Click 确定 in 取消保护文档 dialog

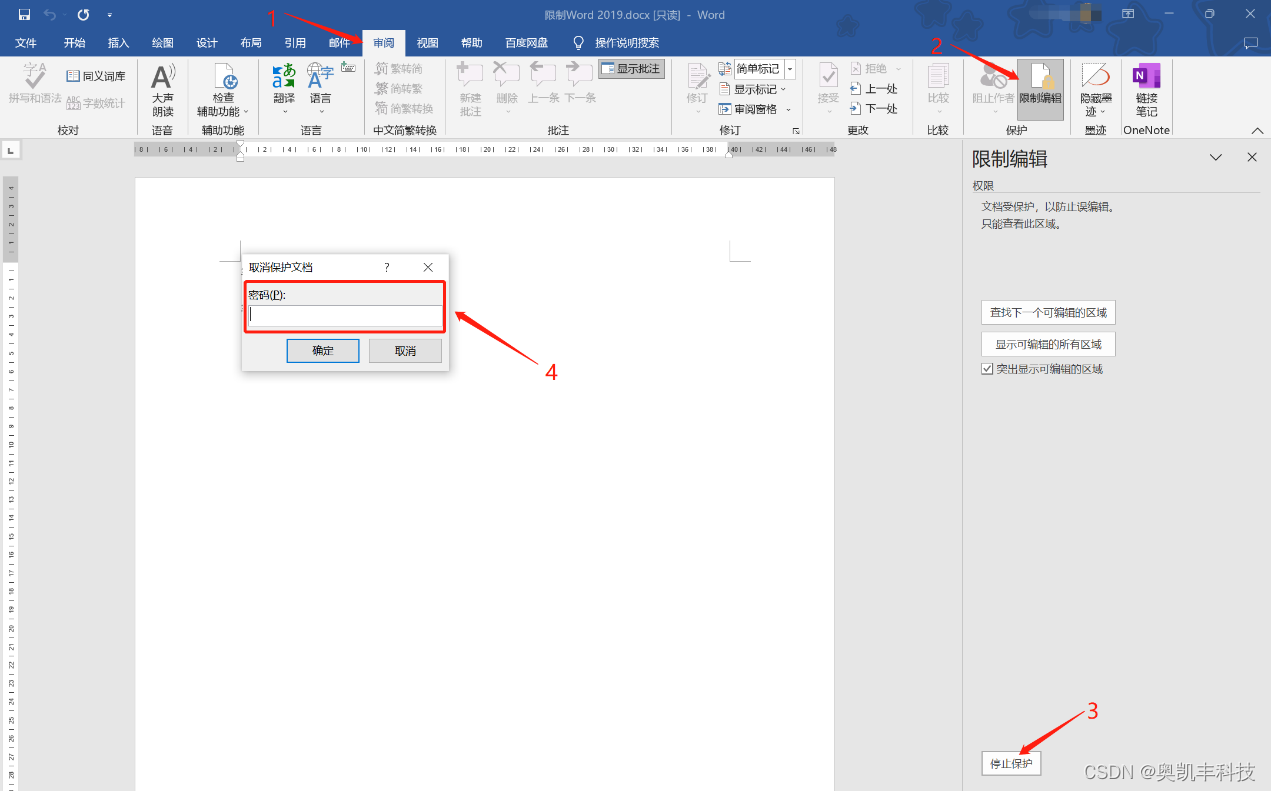(x=323, y=351)
